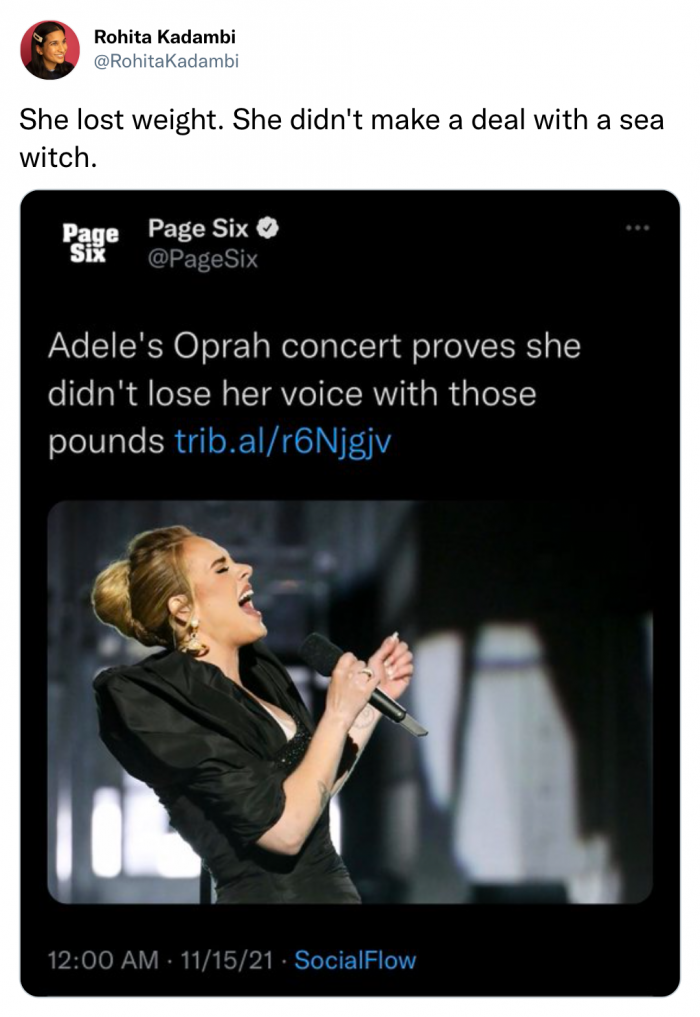
Task: Open the Page Six logo avatar
Action: (90, 243)
